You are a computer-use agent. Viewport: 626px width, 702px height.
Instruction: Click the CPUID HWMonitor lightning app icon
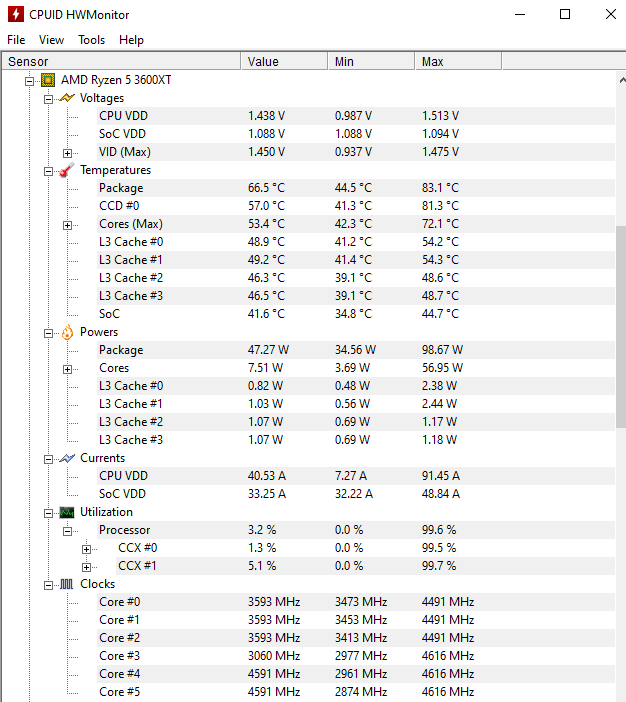click(16, 14)
